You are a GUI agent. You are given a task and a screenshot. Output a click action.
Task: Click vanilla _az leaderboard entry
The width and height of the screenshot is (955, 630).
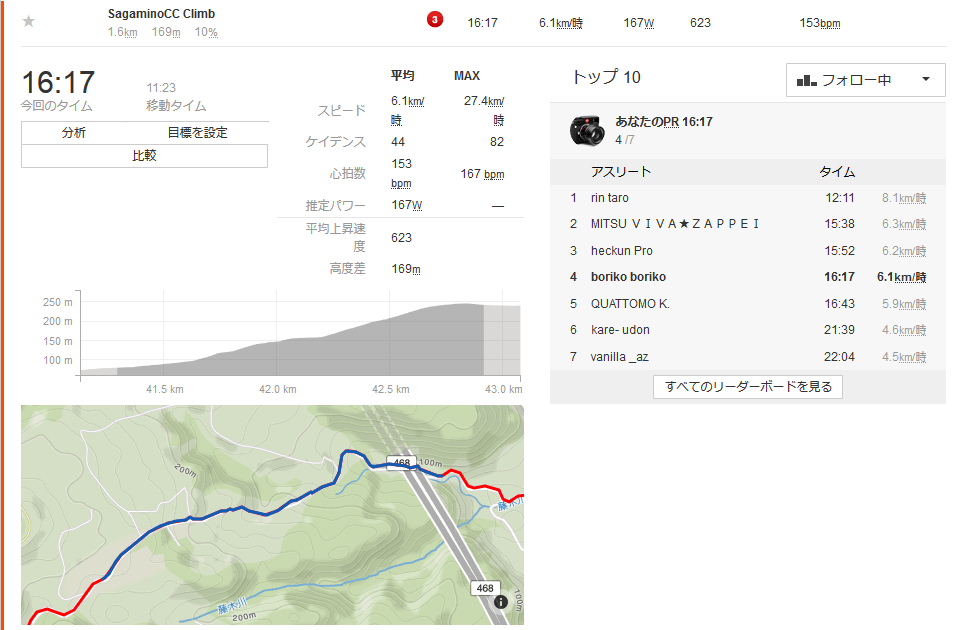click(x=619, y=357)
